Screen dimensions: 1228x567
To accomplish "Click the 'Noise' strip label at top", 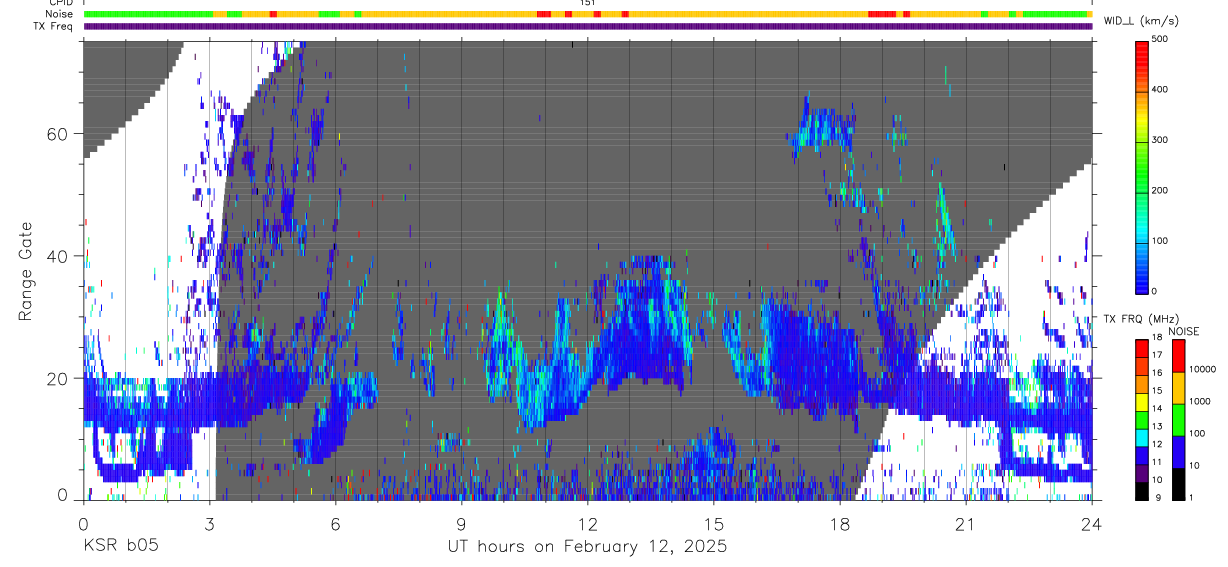I will pos(58,14).
